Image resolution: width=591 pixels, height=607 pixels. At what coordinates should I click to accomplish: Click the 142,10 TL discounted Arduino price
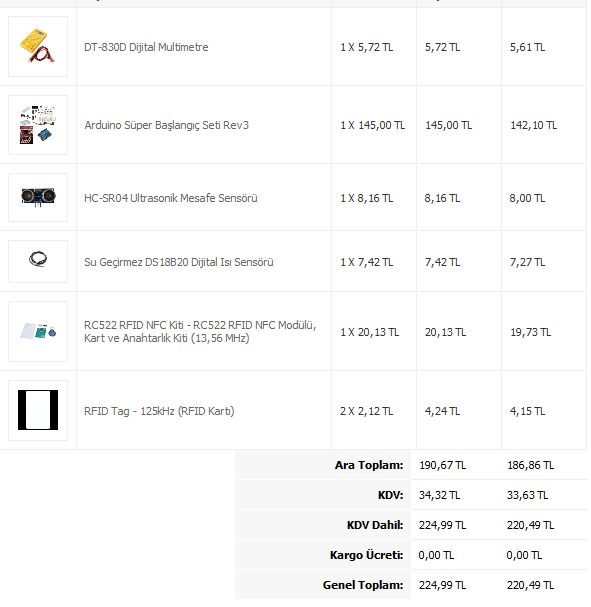[x=533, y=125]
